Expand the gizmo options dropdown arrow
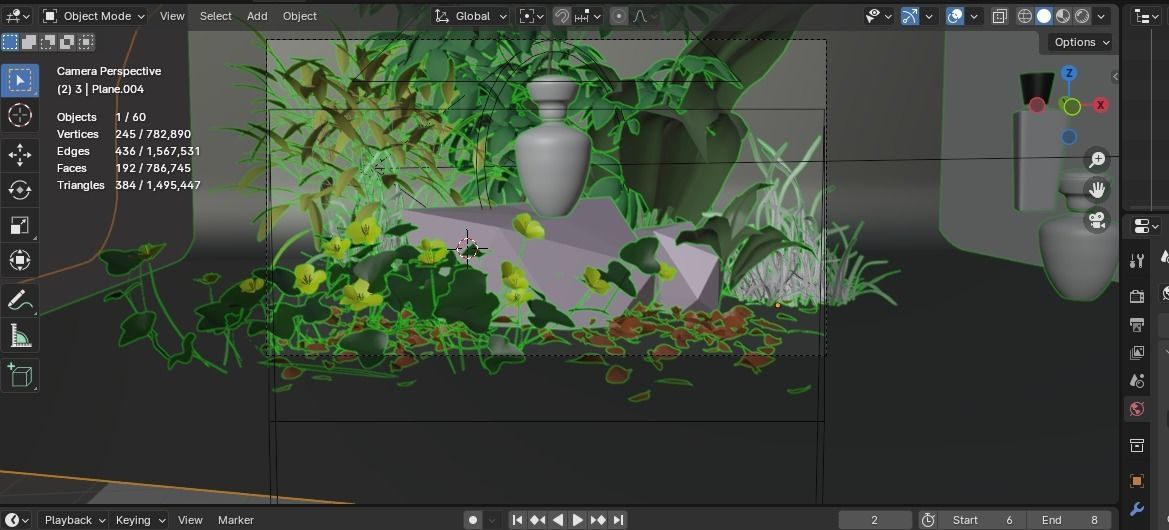Image resolution: width=1169 pixels, height=530 pixels. pyautogui.click(x=929, y=16)
